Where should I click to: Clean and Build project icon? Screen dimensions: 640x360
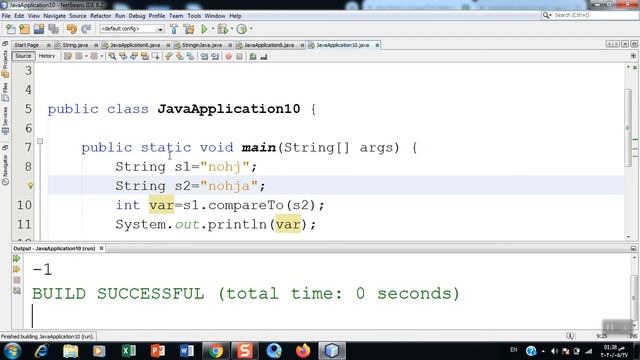coord(189,29)
